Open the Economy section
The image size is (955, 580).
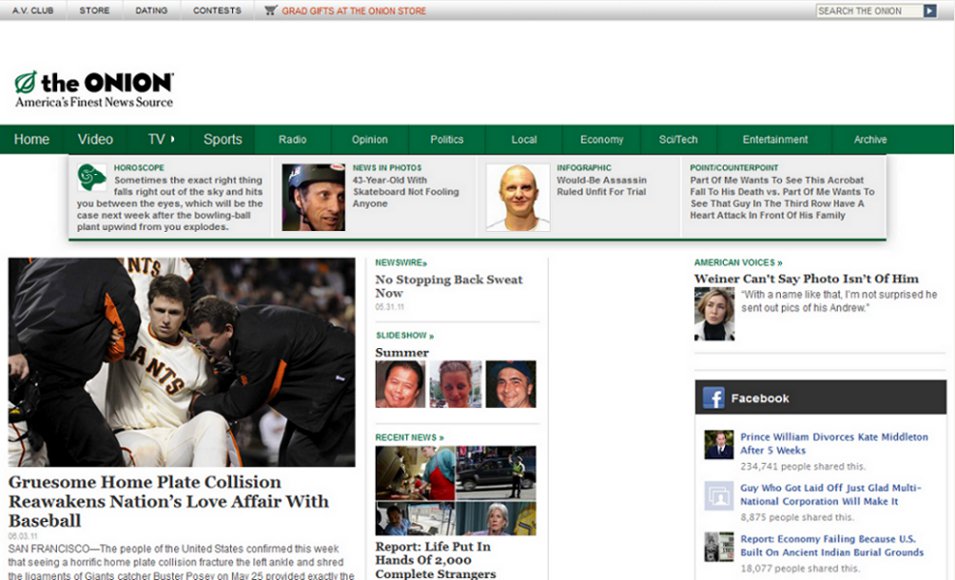coord(600,138)
